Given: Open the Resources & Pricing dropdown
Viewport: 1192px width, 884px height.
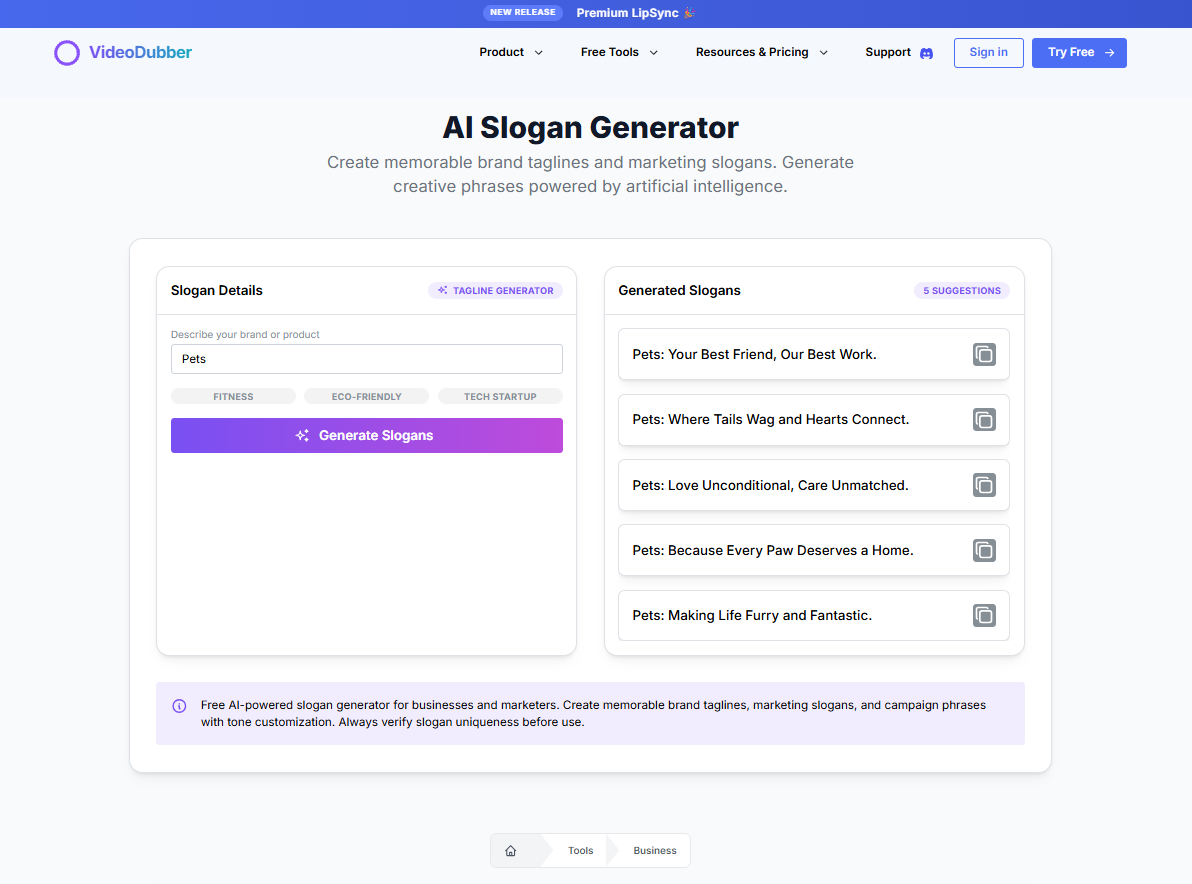Looking at the screenshot, I should [x=762, y=52].
